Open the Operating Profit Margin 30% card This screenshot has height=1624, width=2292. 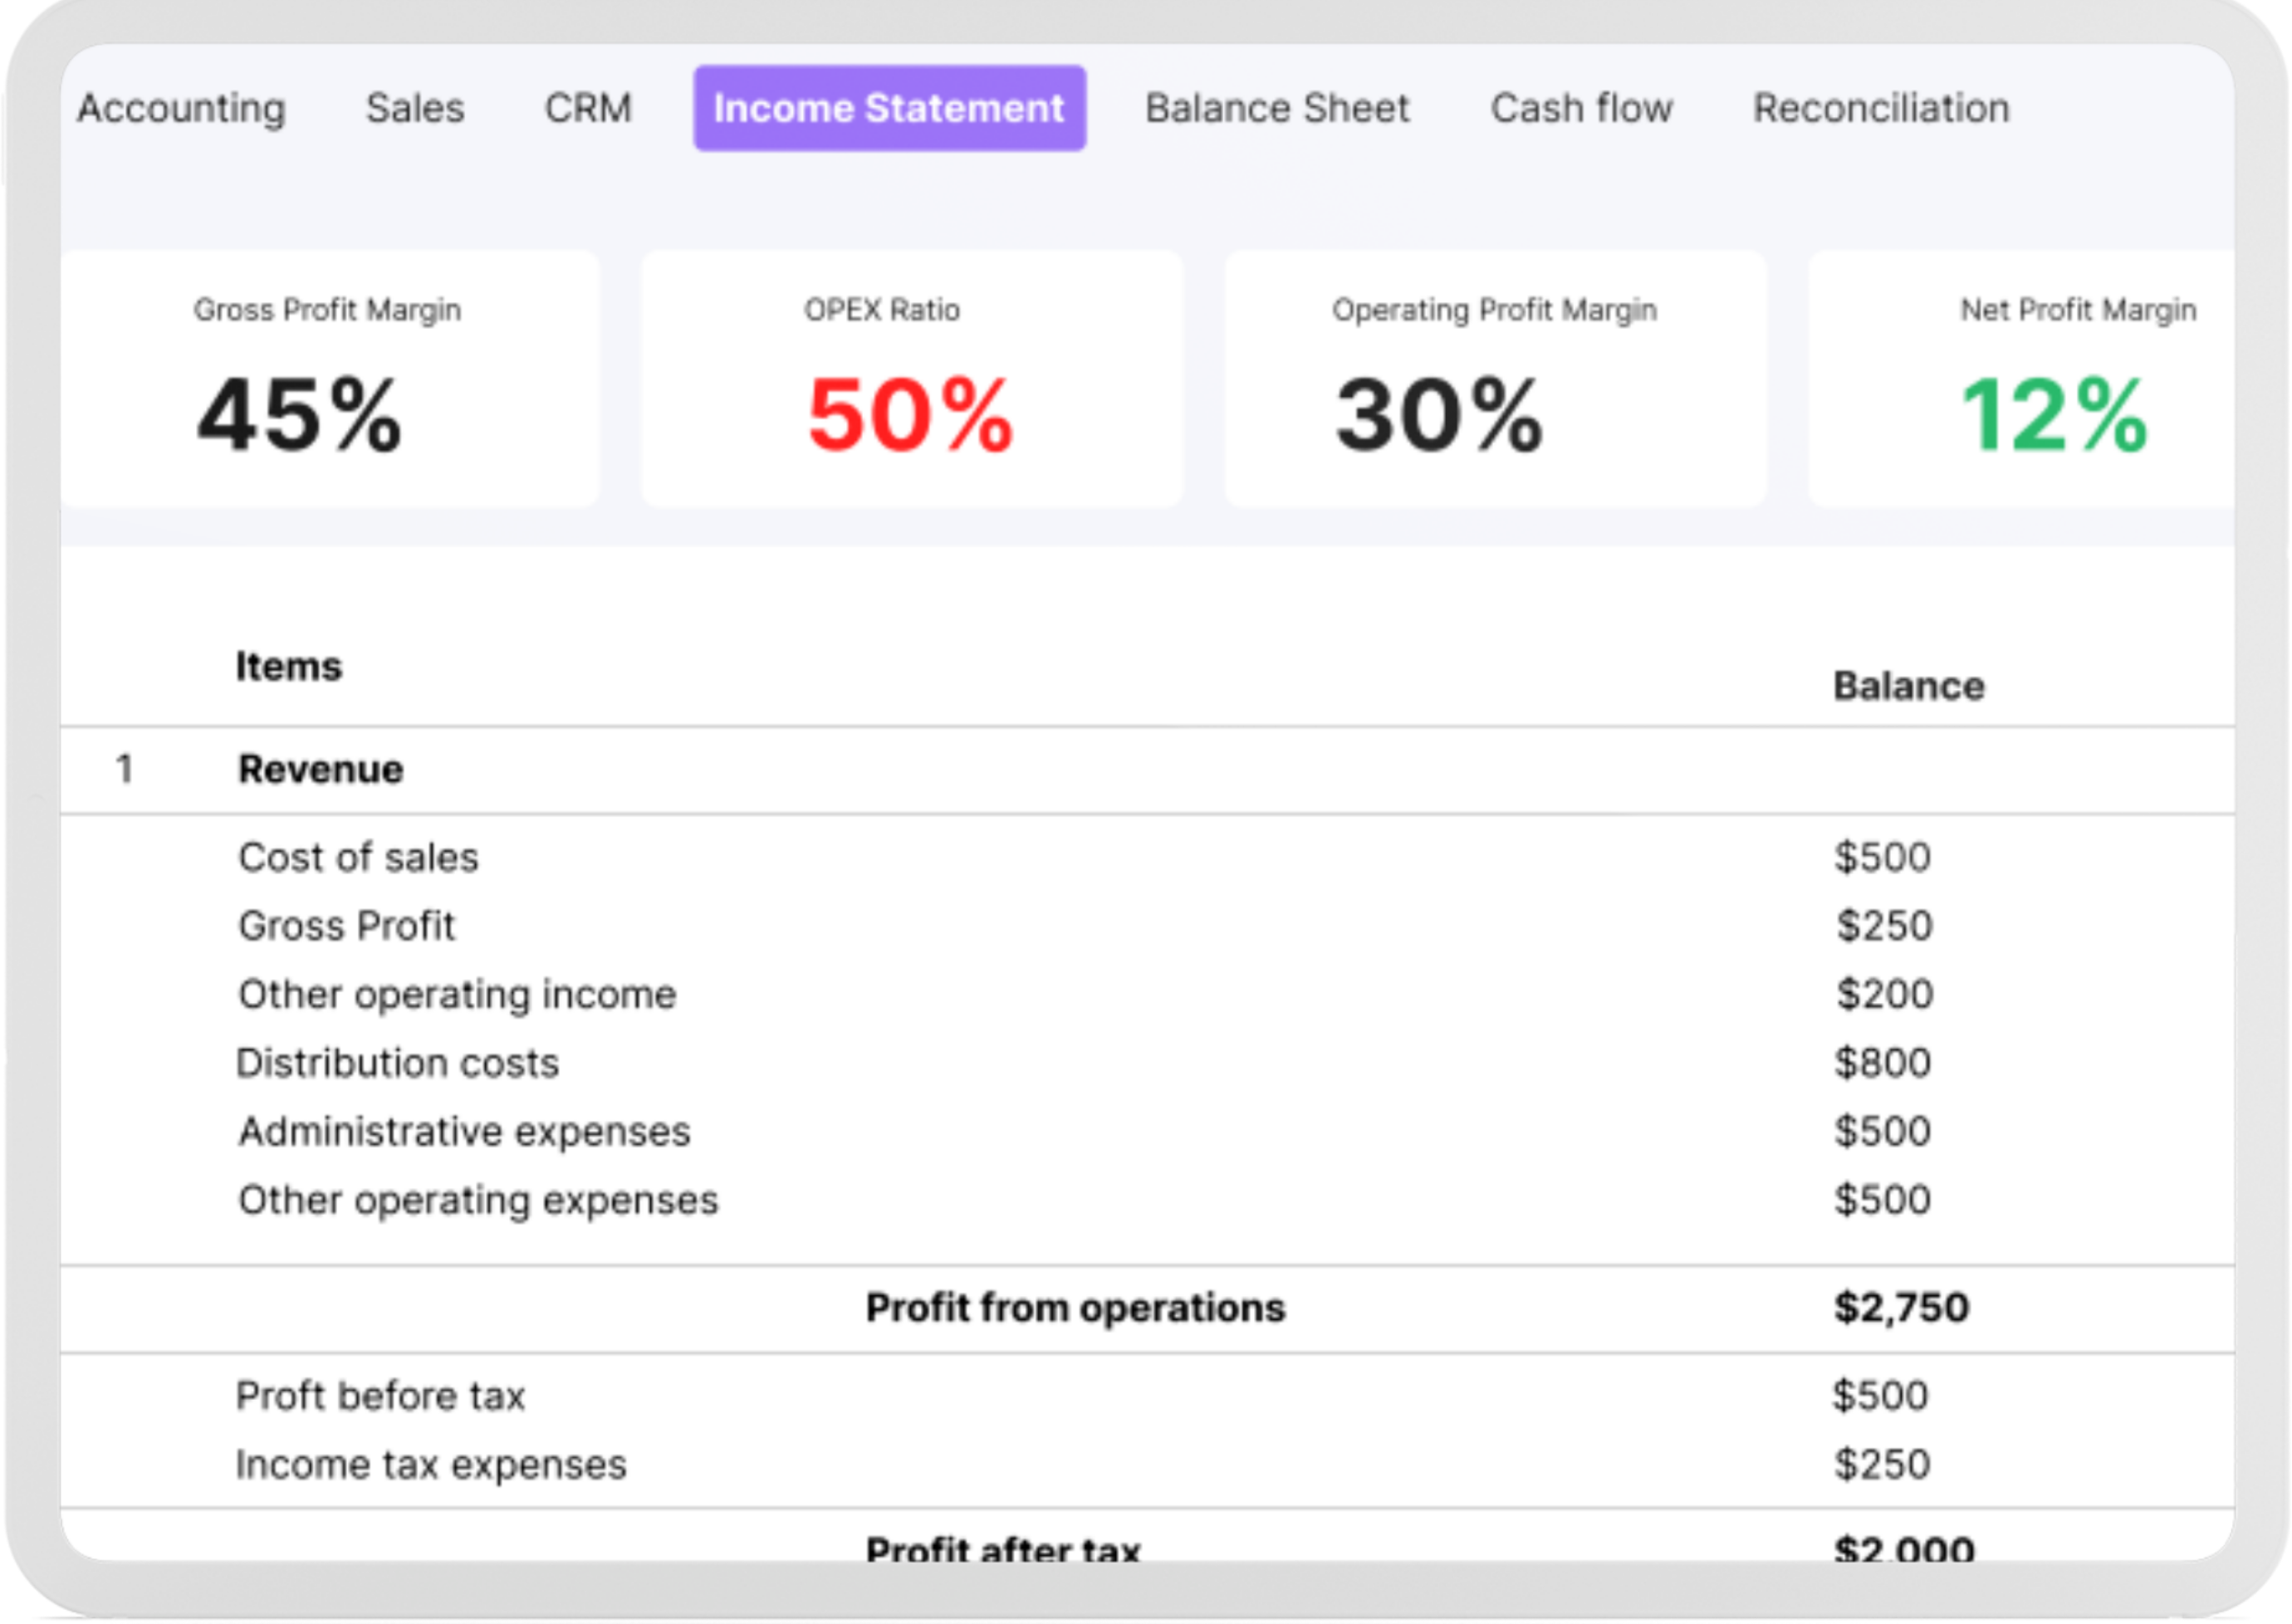coord(1494,379)
